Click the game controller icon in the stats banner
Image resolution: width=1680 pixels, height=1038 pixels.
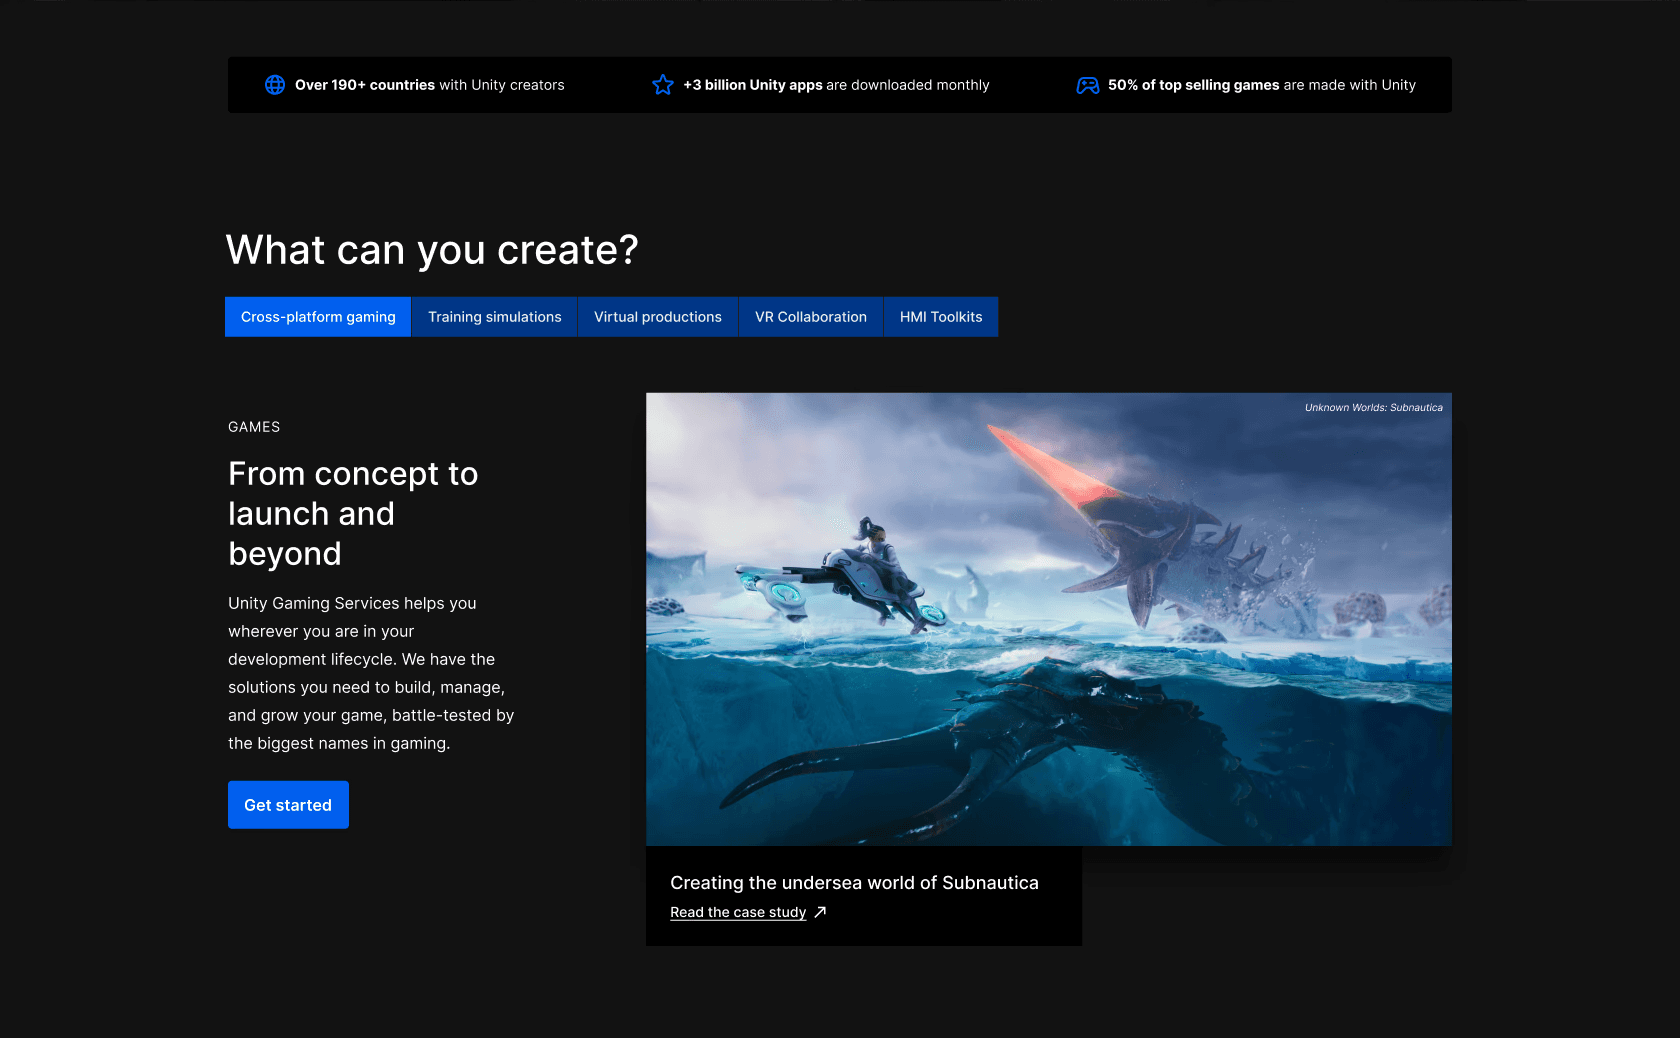point(1087,85)
